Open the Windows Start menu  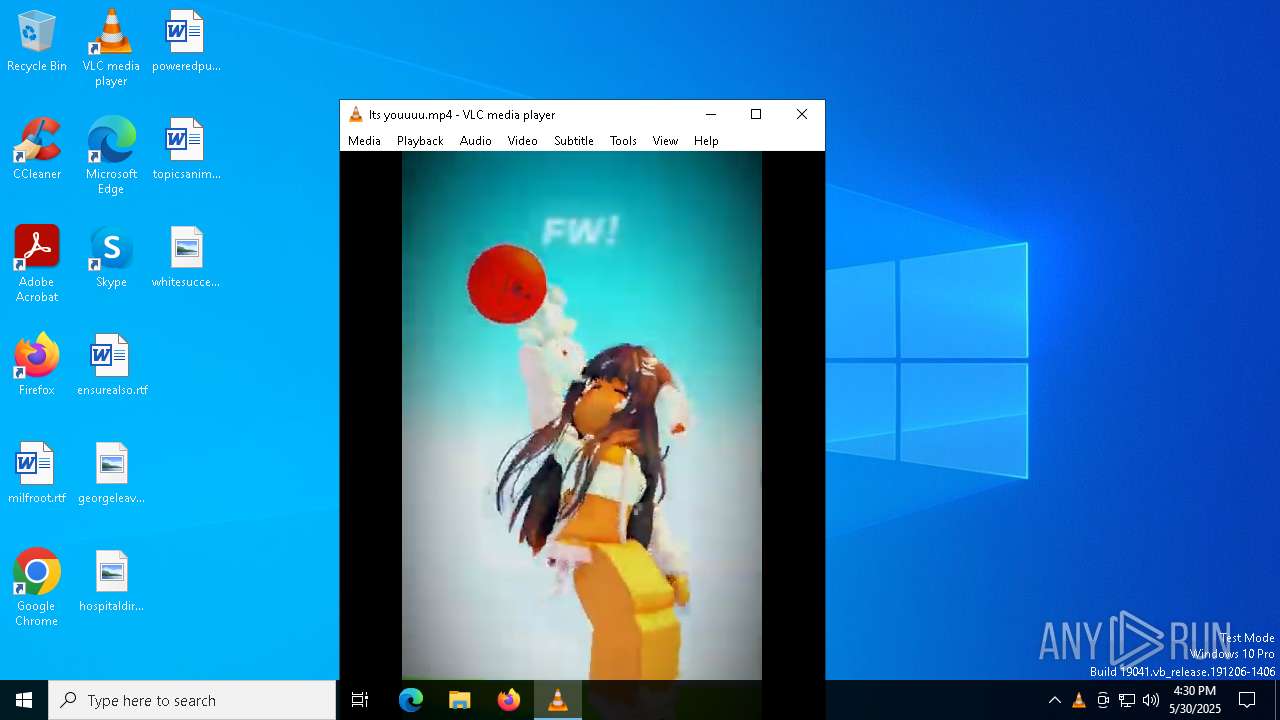(24, 700)
